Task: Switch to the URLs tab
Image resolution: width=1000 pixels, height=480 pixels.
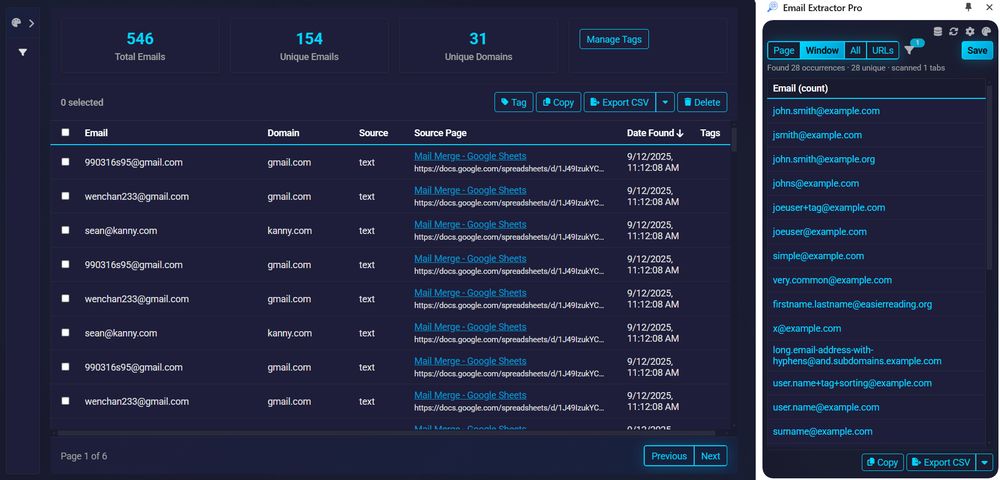Action: [x=883, y=50]
